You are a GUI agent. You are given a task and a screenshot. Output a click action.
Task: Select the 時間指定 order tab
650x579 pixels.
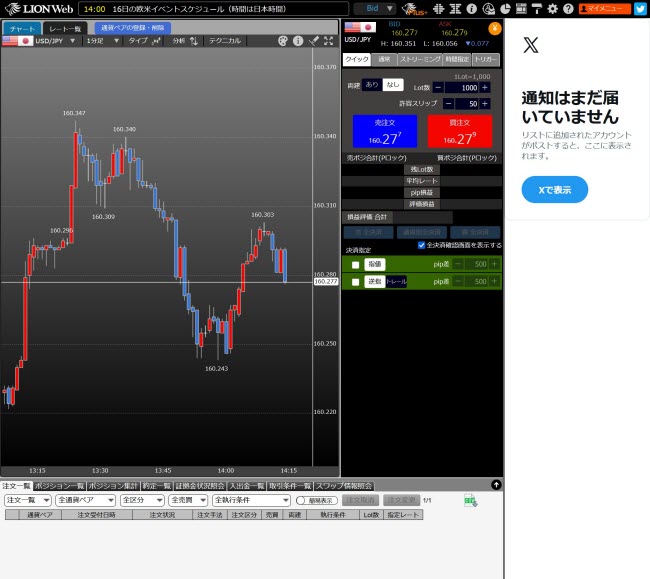click(457, 60)
